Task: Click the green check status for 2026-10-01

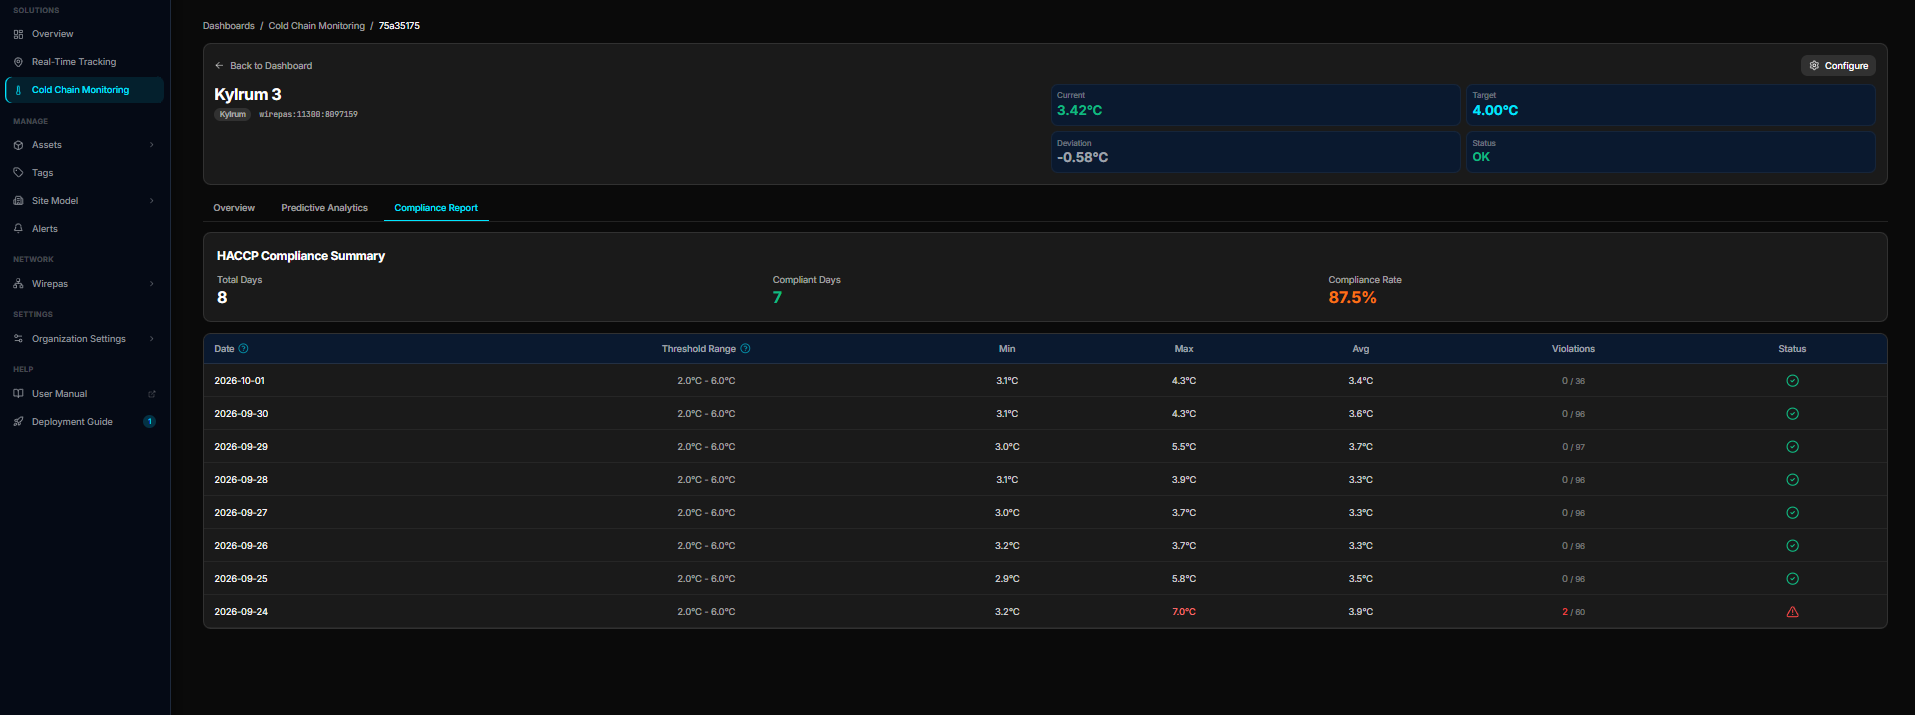Action: [x=1792, y=381]
